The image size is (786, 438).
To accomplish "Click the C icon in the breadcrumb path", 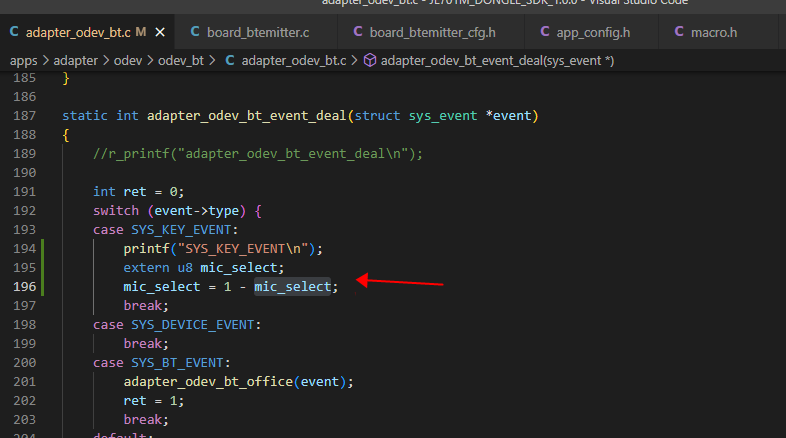I will 230,60.
